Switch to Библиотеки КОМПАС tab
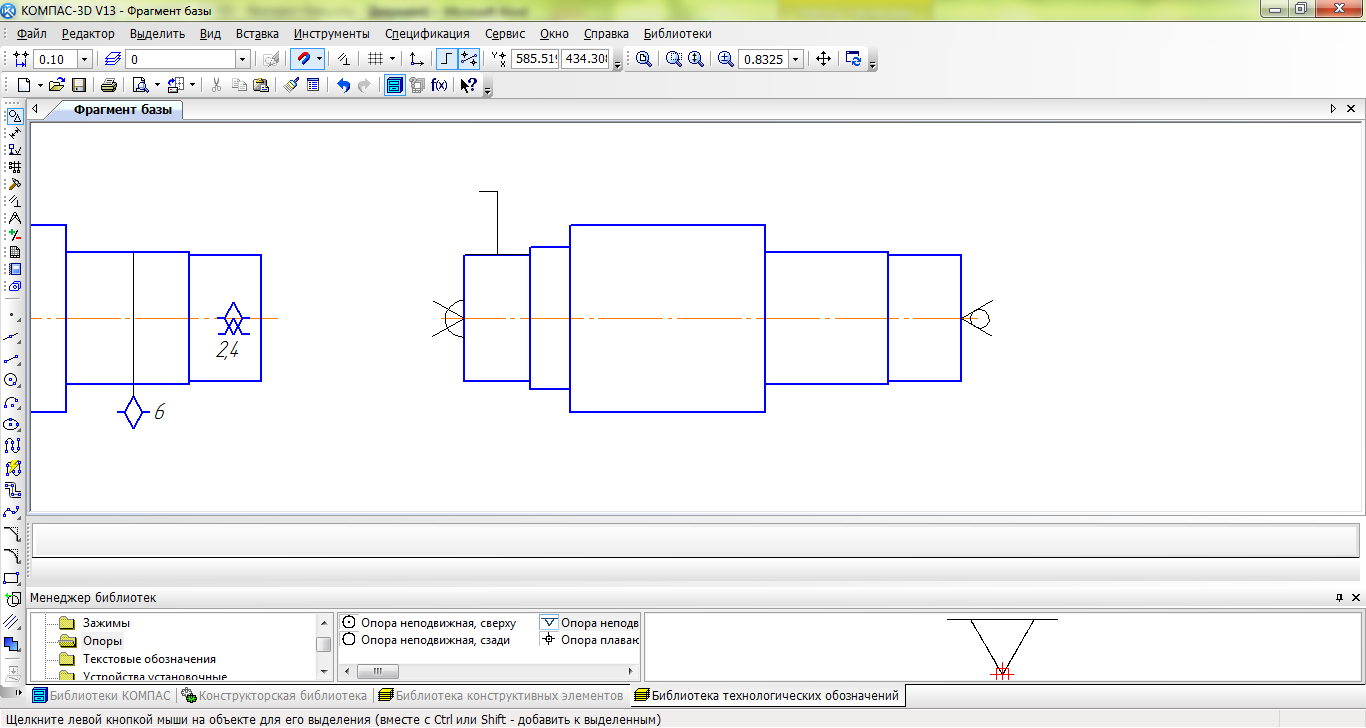 click(102, 695)
